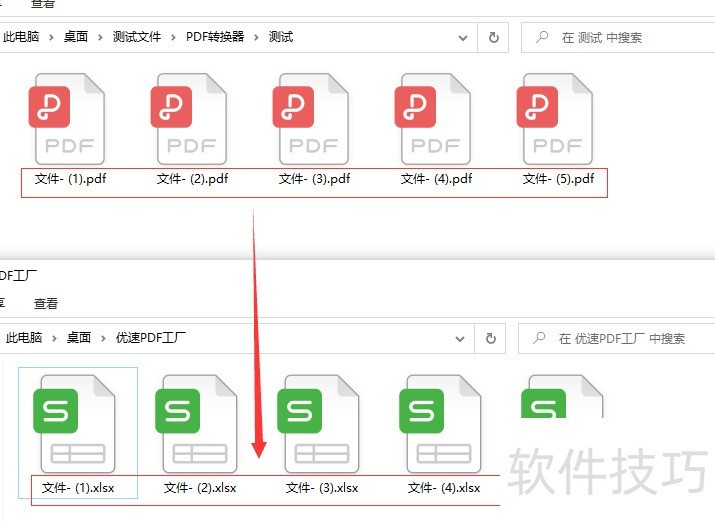Expand chevron after 此电脑 in the 优速PDF工厂 window
715x525 pixels.
54,338
